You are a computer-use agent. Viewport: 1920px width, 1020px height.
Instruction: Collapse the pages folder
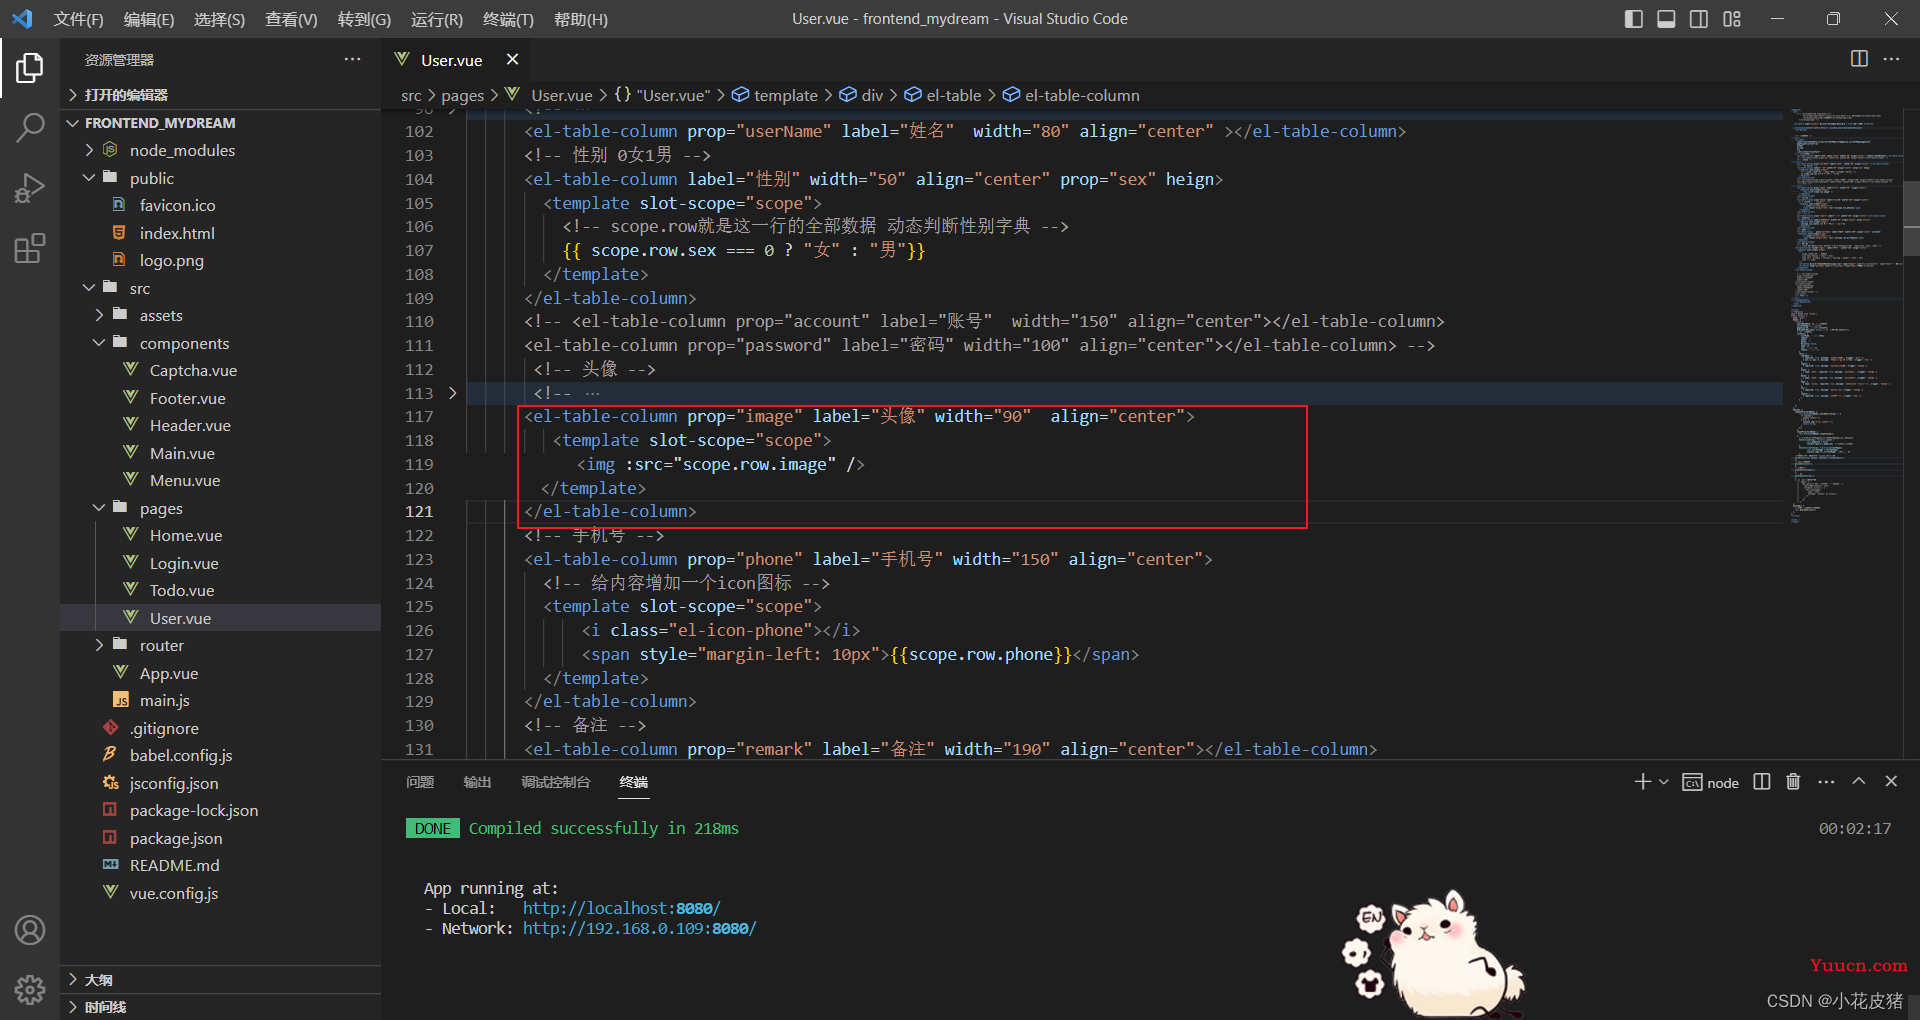pos(220,508)
